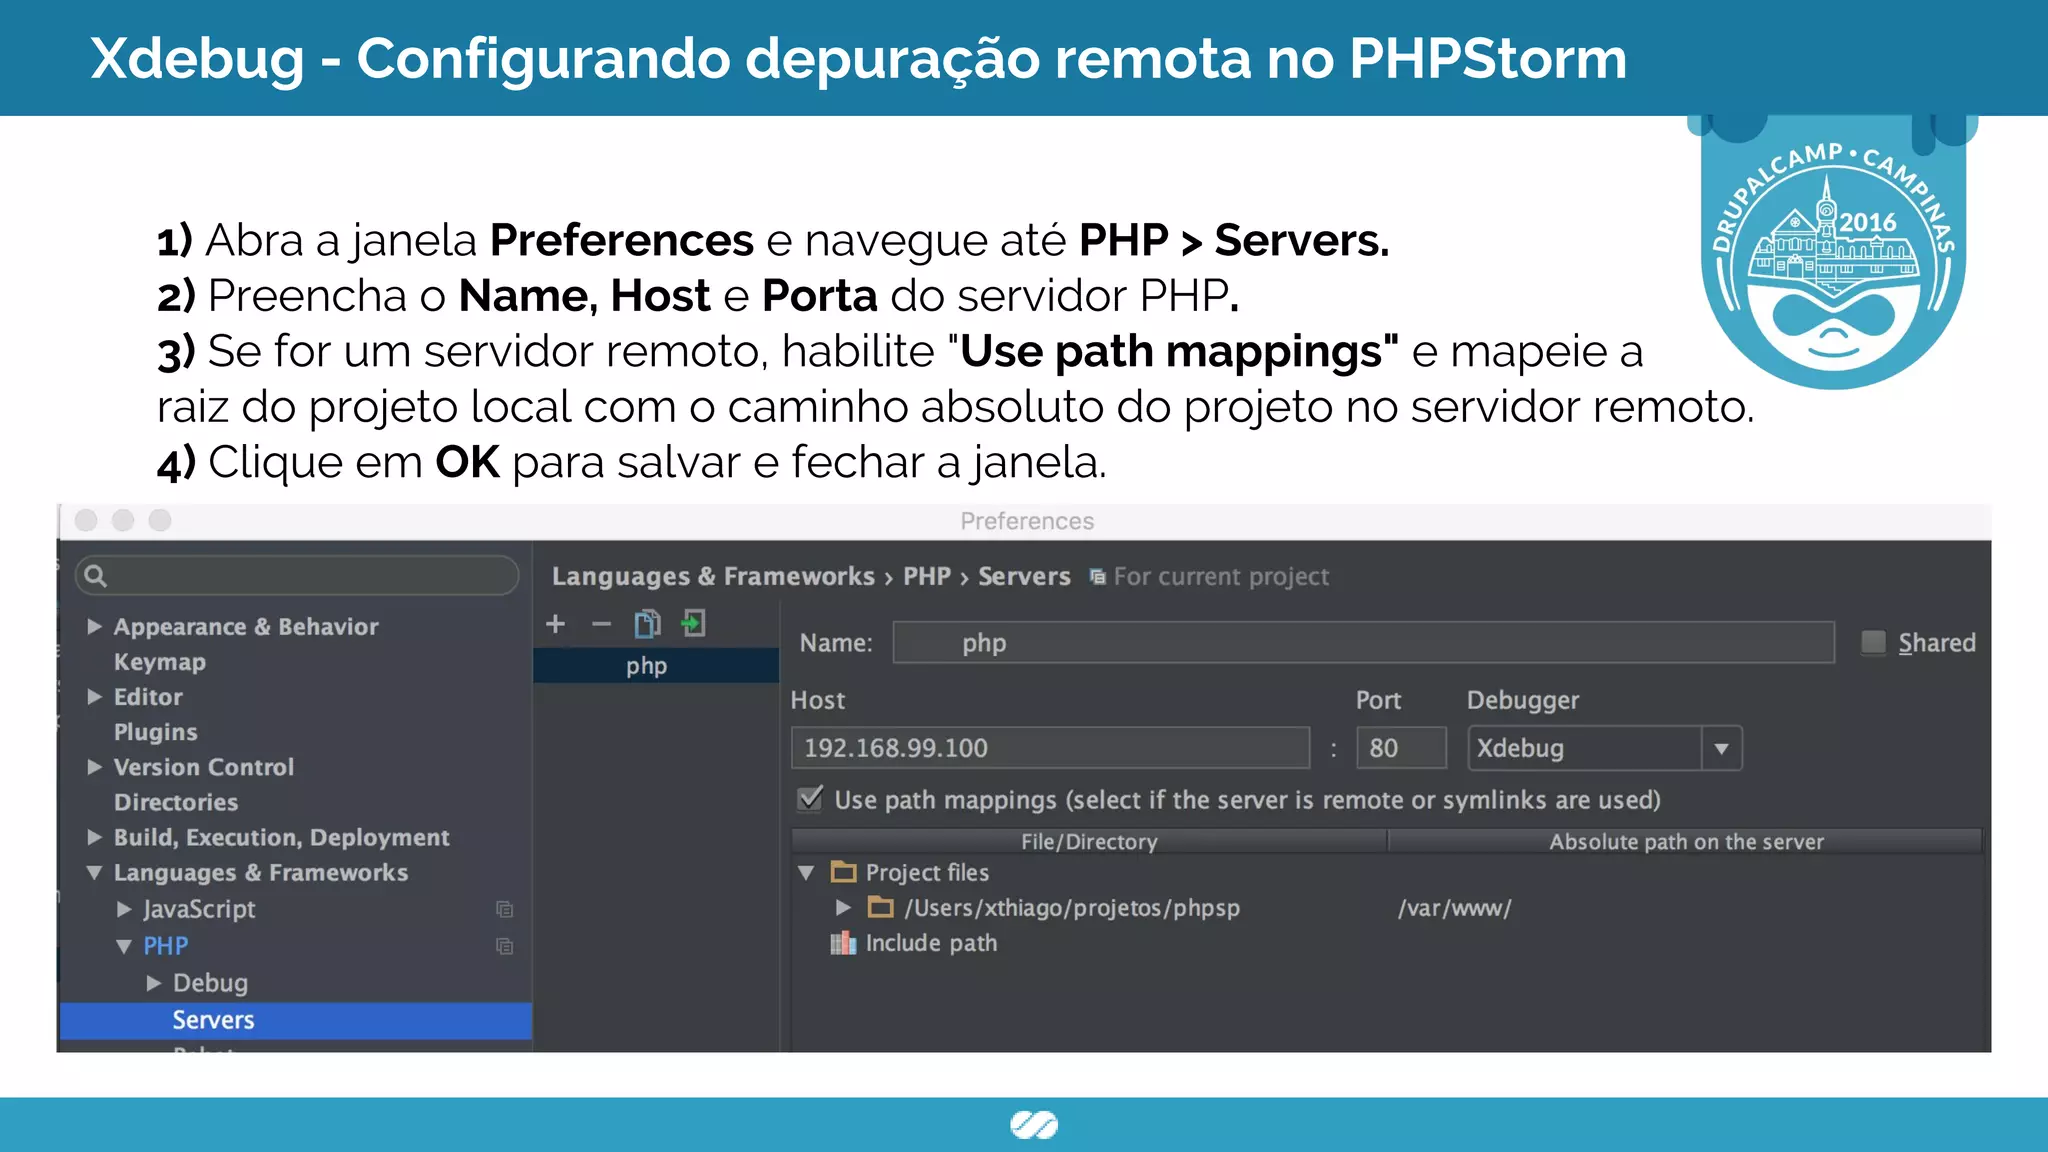Click Languages & Frameworks breadcrumb
Image resolution: width=2048 pixels, height=1152 pixels.
coord(713,576)
